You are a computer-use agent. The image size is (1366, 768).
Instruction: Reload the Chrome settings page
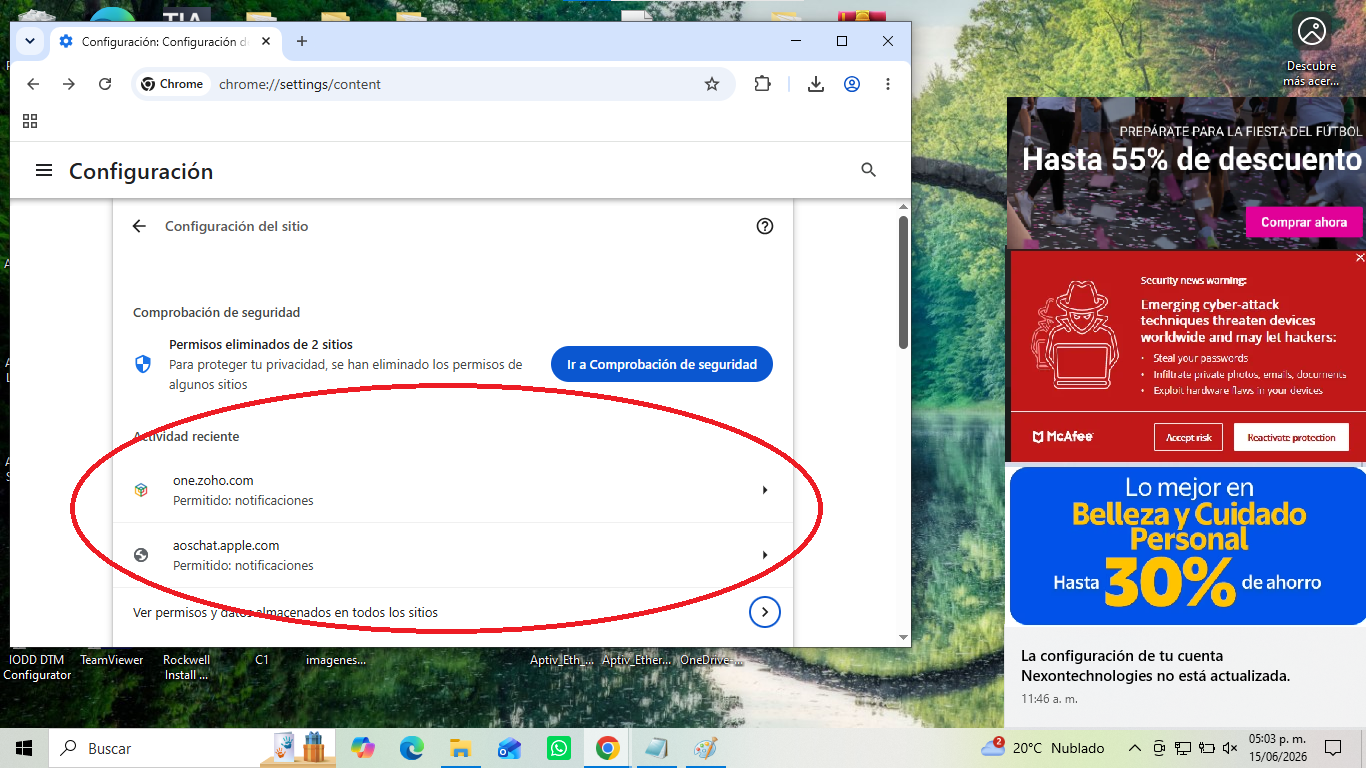coord(105,84)
